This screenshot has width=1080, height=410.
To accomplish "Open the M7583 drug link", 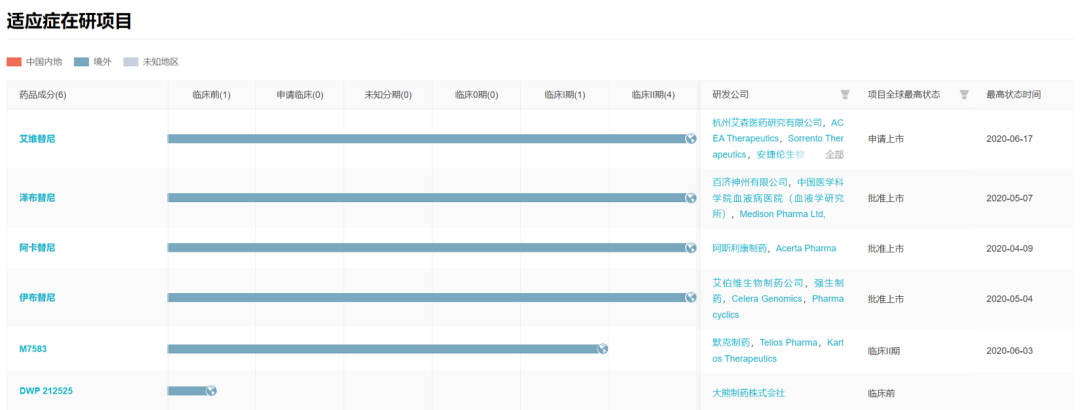I will pyautogui.click(x=33, y=349).
